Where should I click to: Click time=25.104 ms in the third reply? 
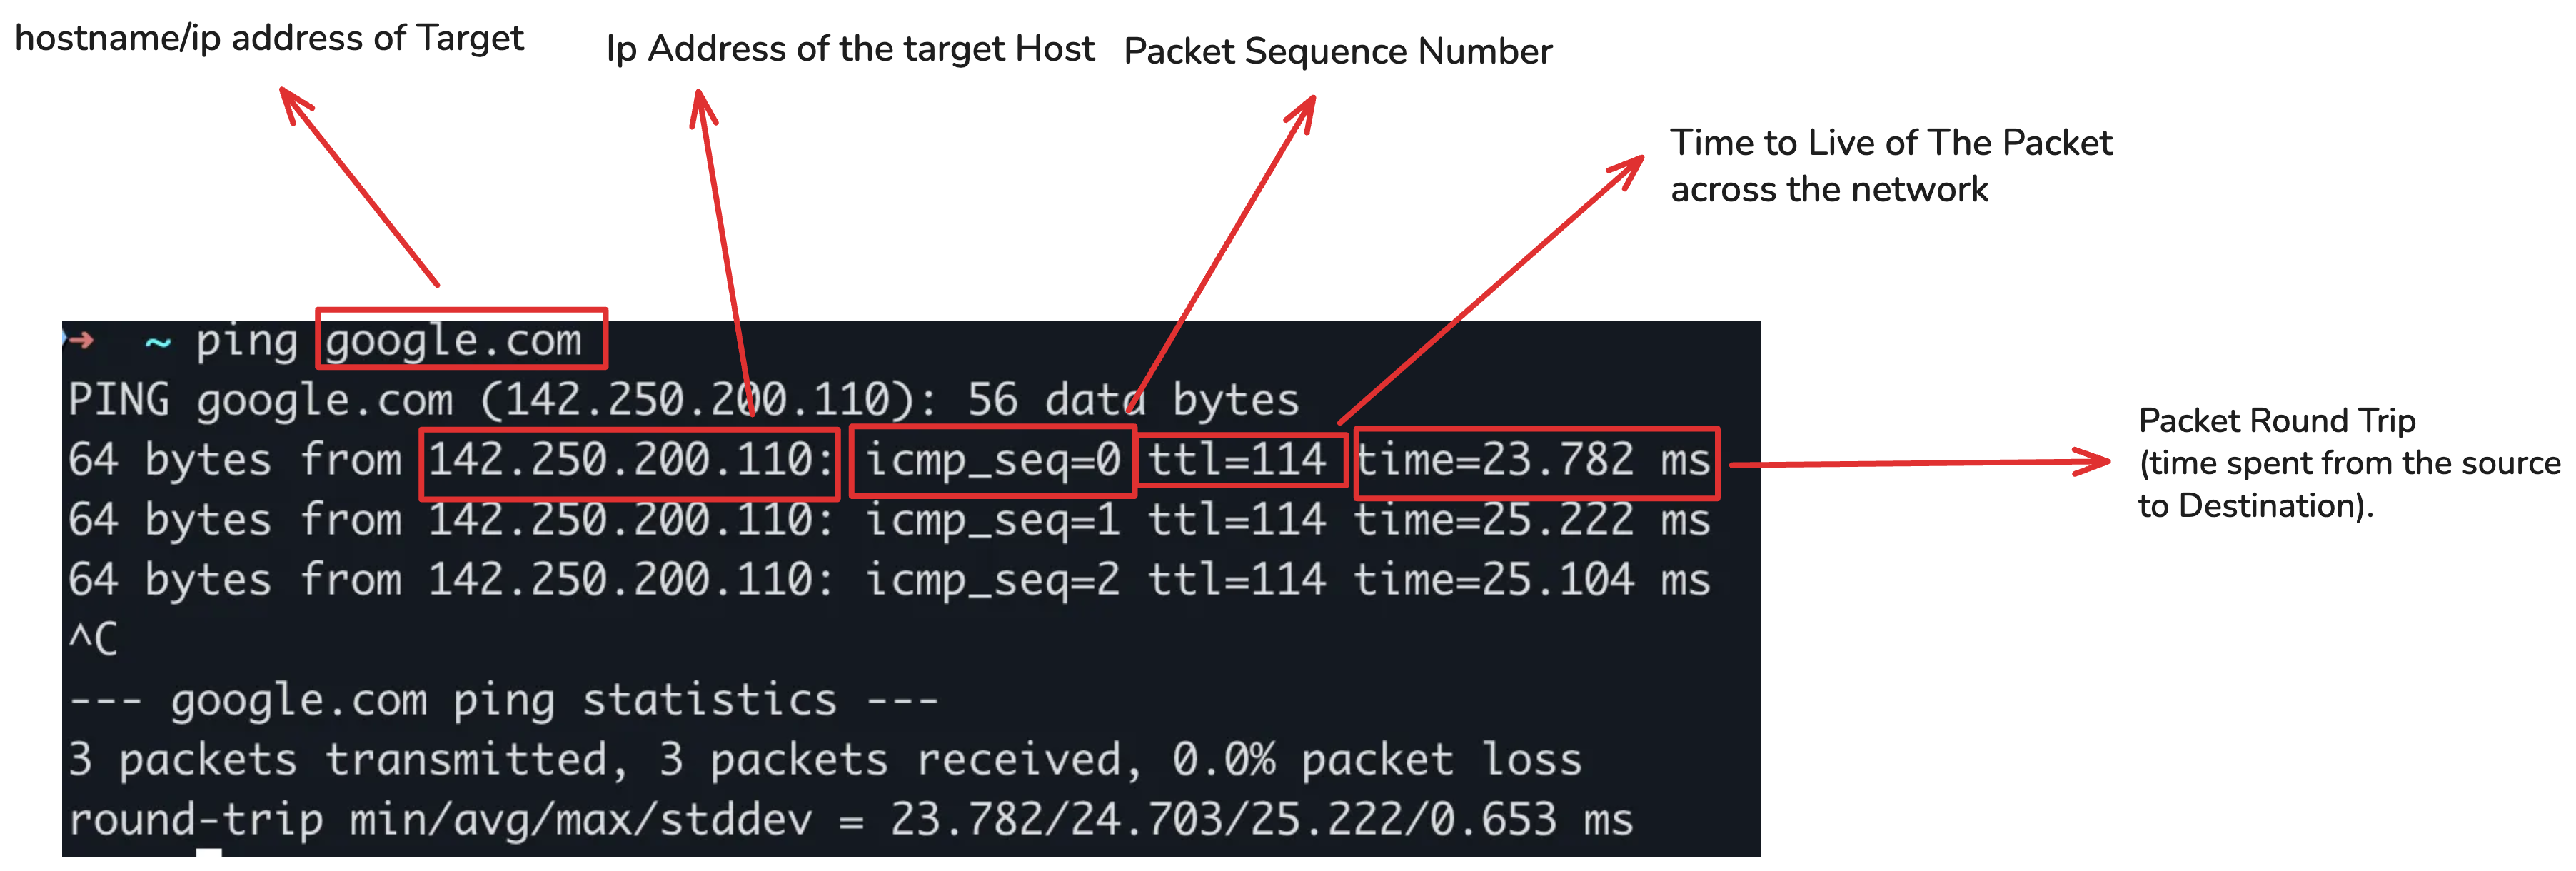click(x=1532, y=580)
